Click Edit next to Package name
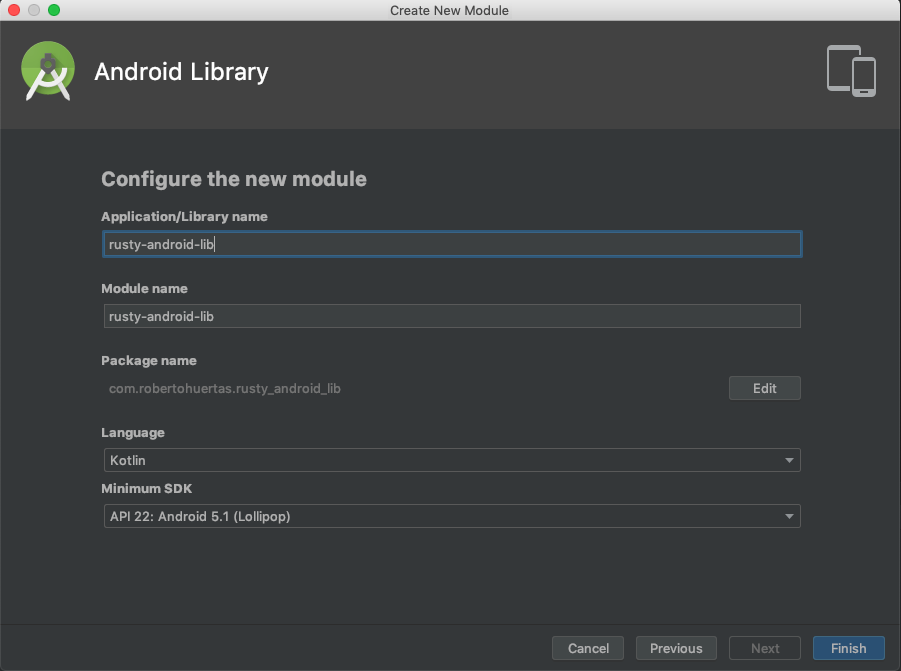 pyautogui.click(x=764, y=388)
